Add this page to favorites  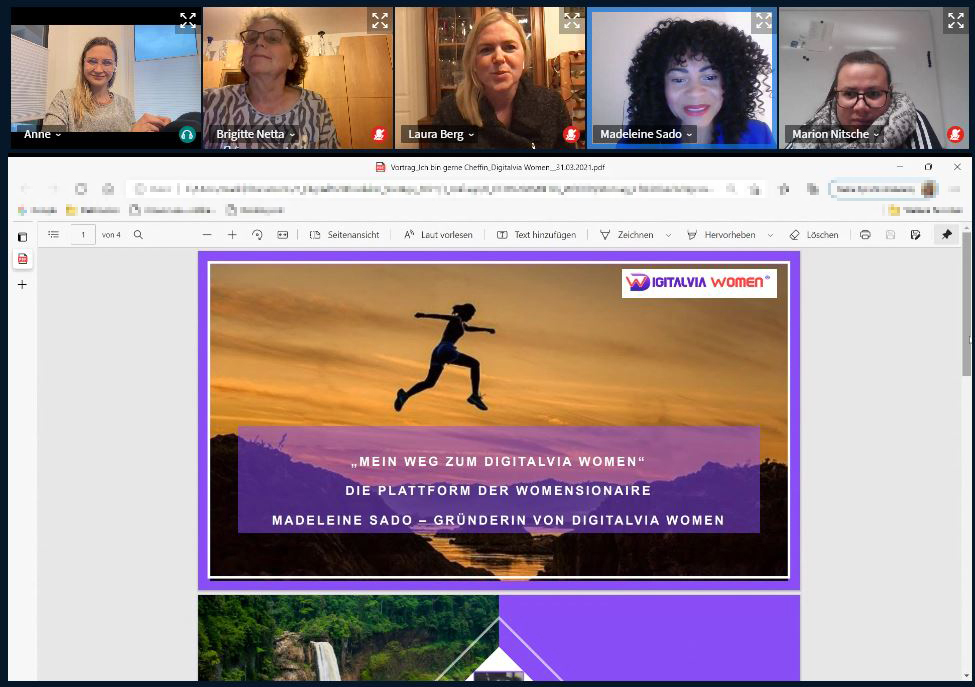click(x=754, y=189)
